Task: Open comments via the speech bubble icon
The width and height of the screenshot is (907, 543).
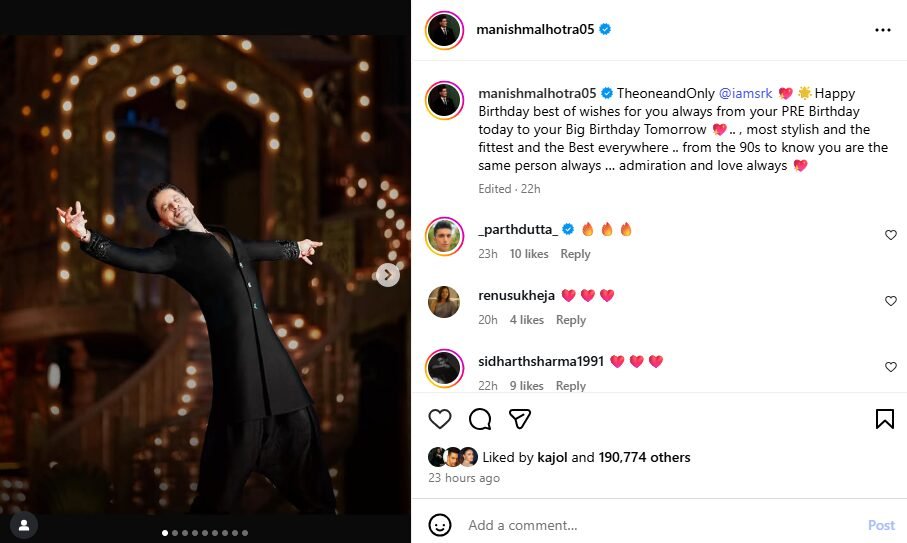Action: pos(480,419)
